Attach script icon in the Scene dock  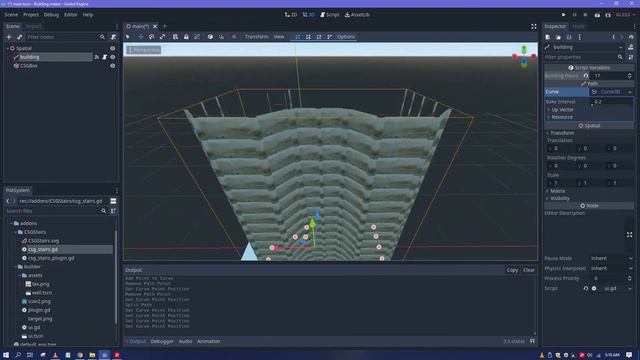(113, 37)
